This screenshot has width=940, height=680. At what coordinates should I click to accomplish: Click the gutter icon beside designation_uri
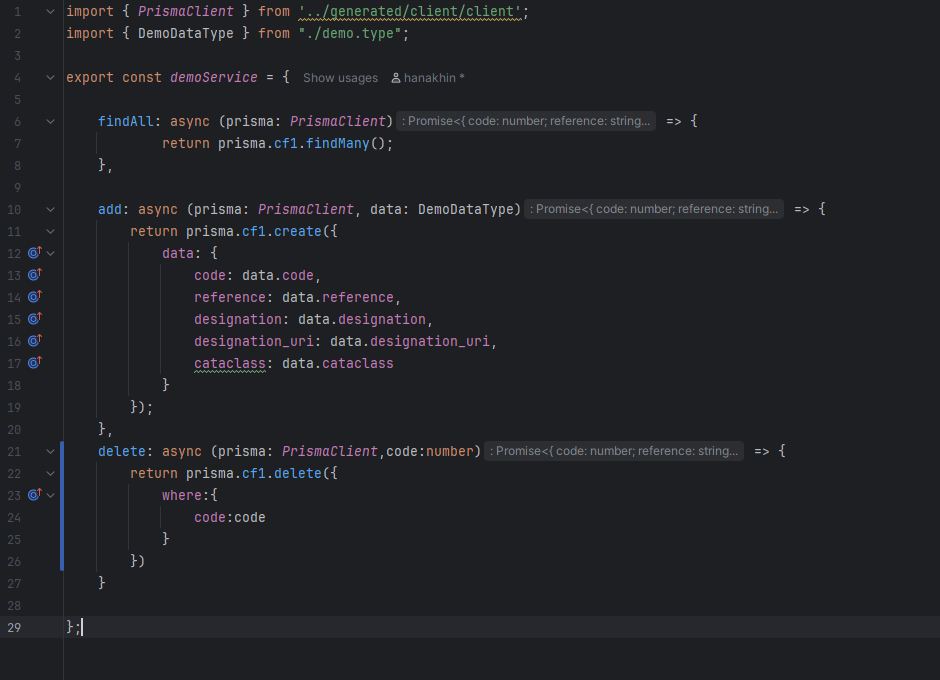(34, 341)
